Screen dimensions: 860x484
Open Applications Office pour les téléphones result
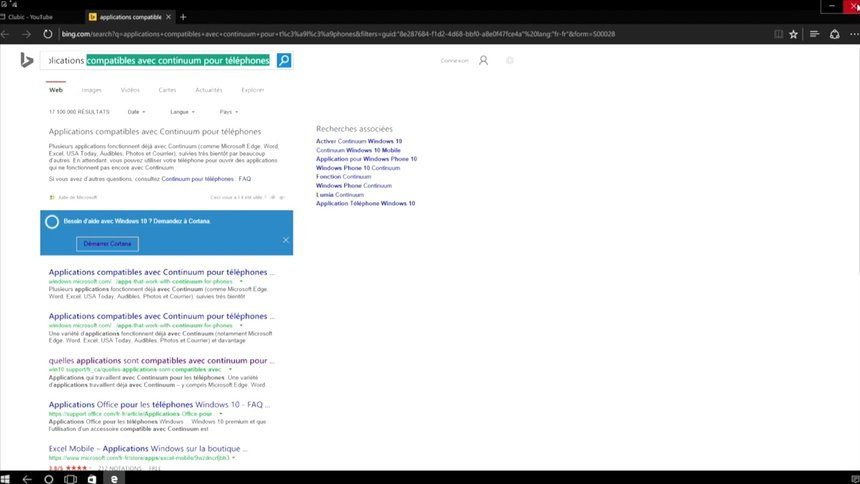pos(159,404)
